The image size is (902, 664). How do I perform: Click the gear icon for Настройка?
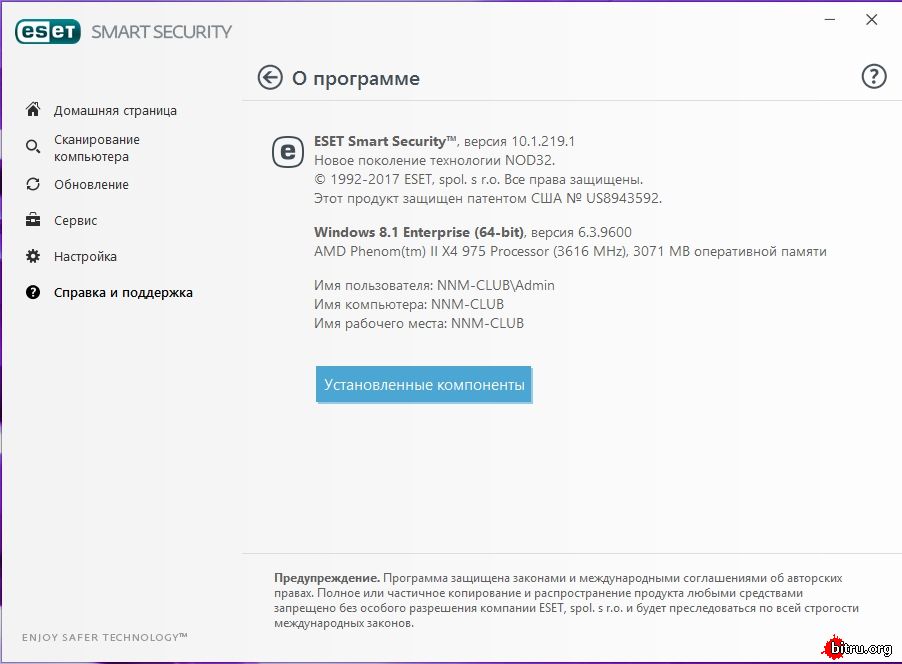[33, 256]
